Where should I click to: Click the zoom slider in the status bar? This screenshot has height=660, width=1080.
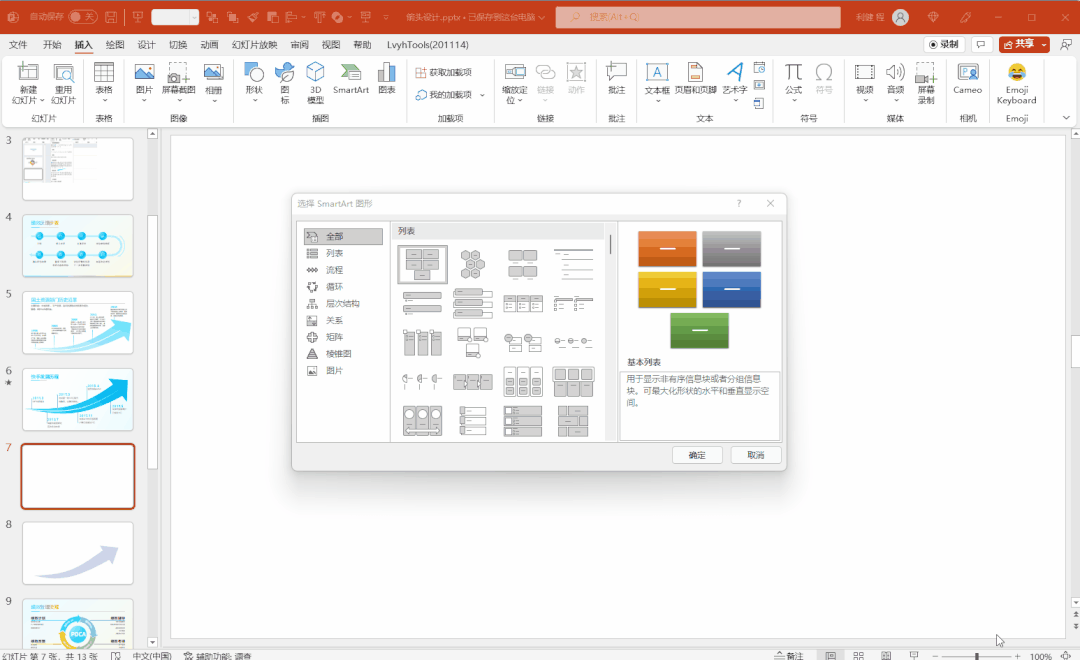[976, 656]
